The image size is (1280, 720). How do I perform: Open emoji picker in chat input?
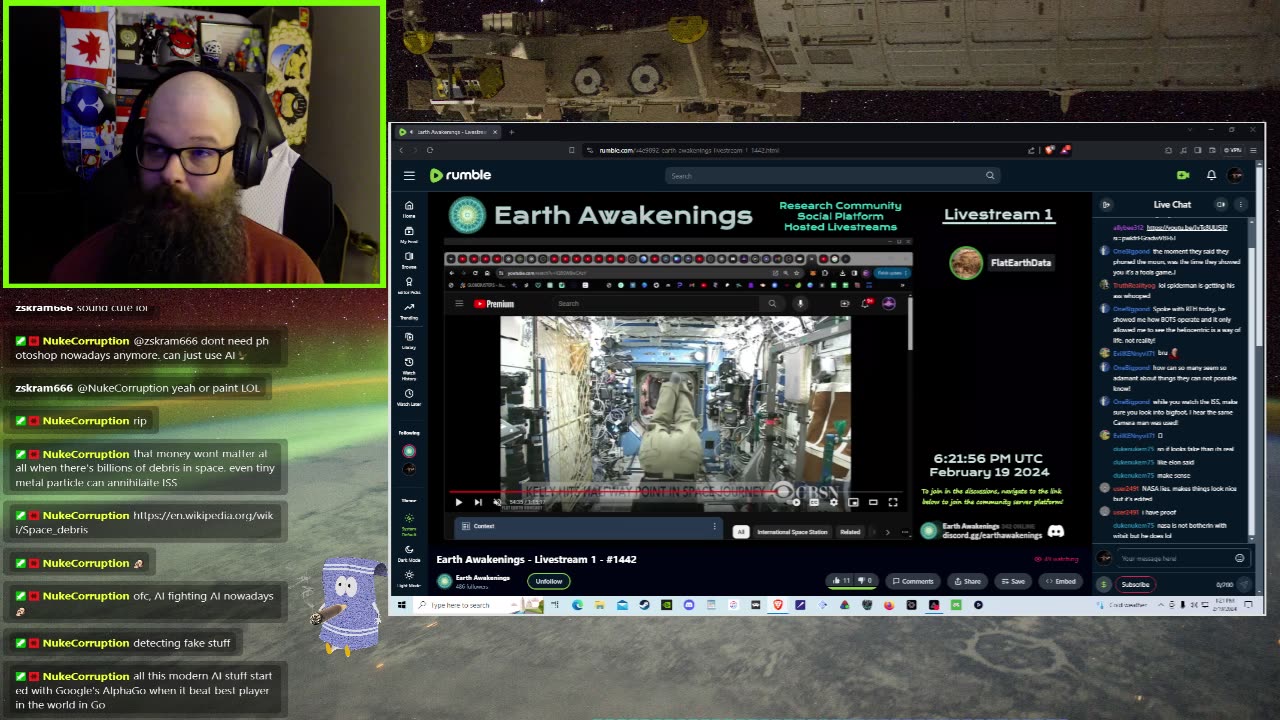tap(1239, 558)
